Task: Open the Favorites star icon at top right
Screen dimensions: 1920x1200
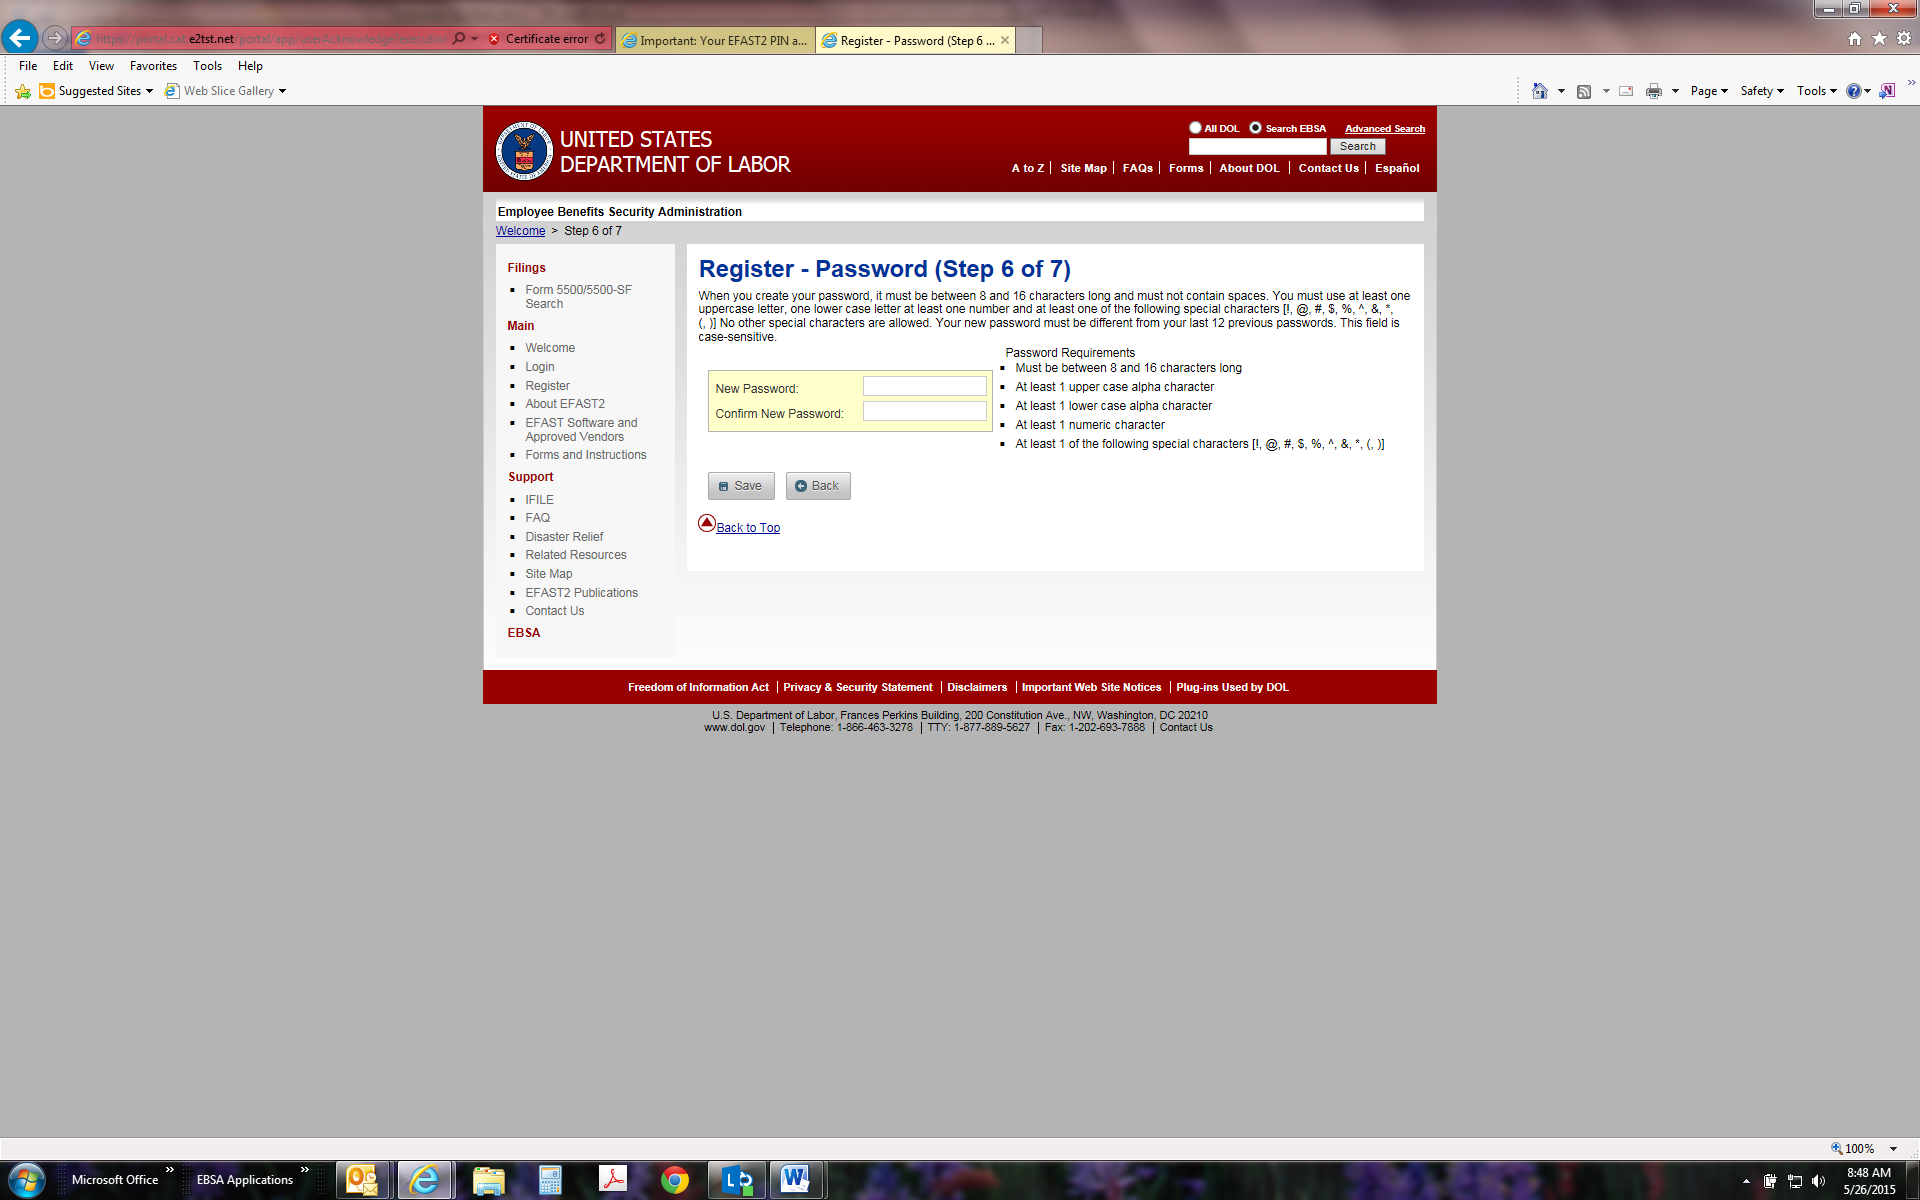Action: pyautogui.click(x=1879, y=38)
